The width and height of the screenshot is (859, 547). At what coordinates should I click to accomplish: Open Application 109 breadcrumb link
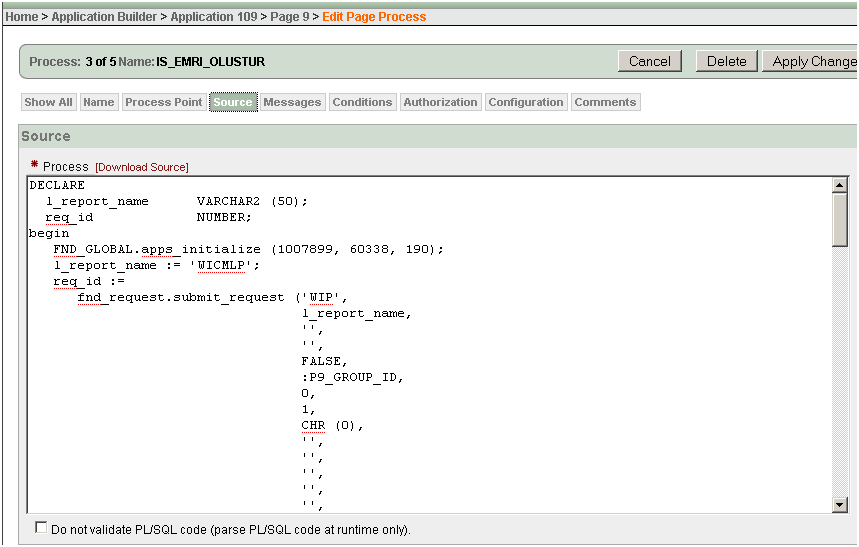click(x=214, y=17)
